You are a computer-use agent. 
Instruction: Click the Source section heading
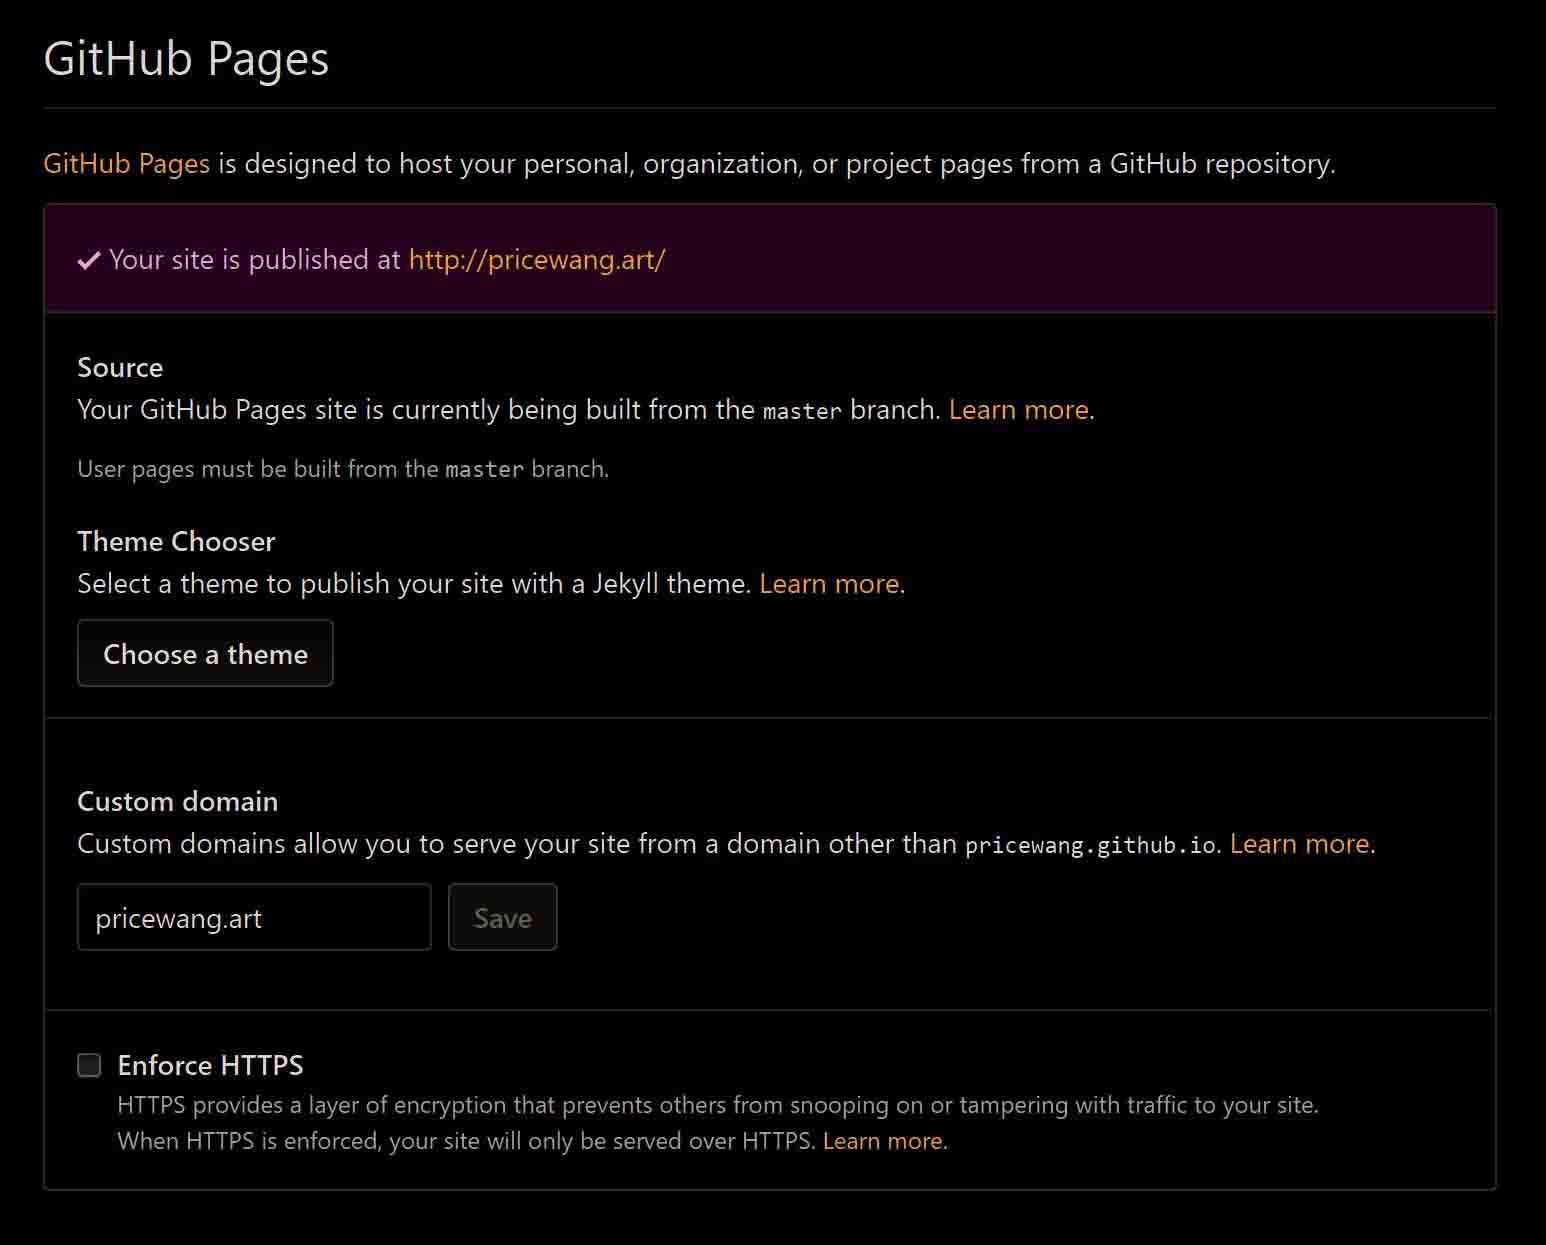[120, 367]
